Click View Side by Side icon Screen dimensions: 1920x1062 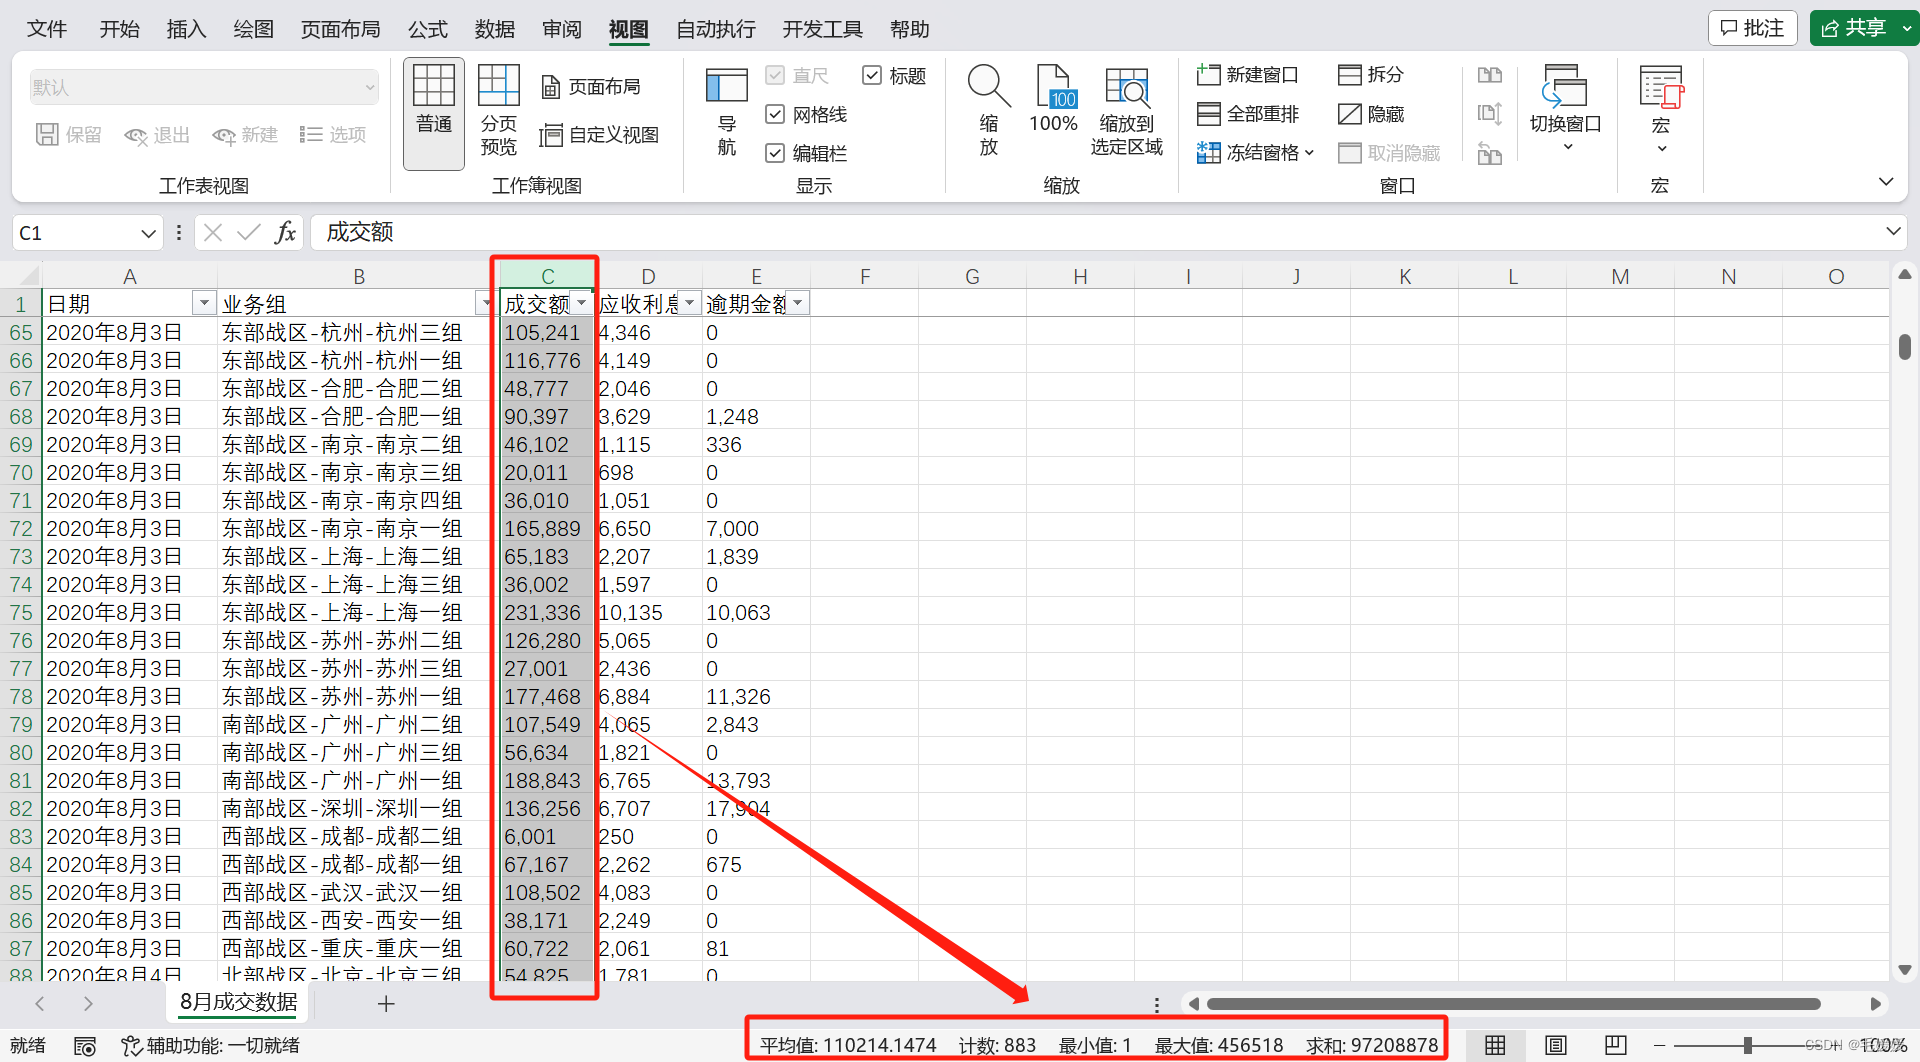(x=1490, y=75)
